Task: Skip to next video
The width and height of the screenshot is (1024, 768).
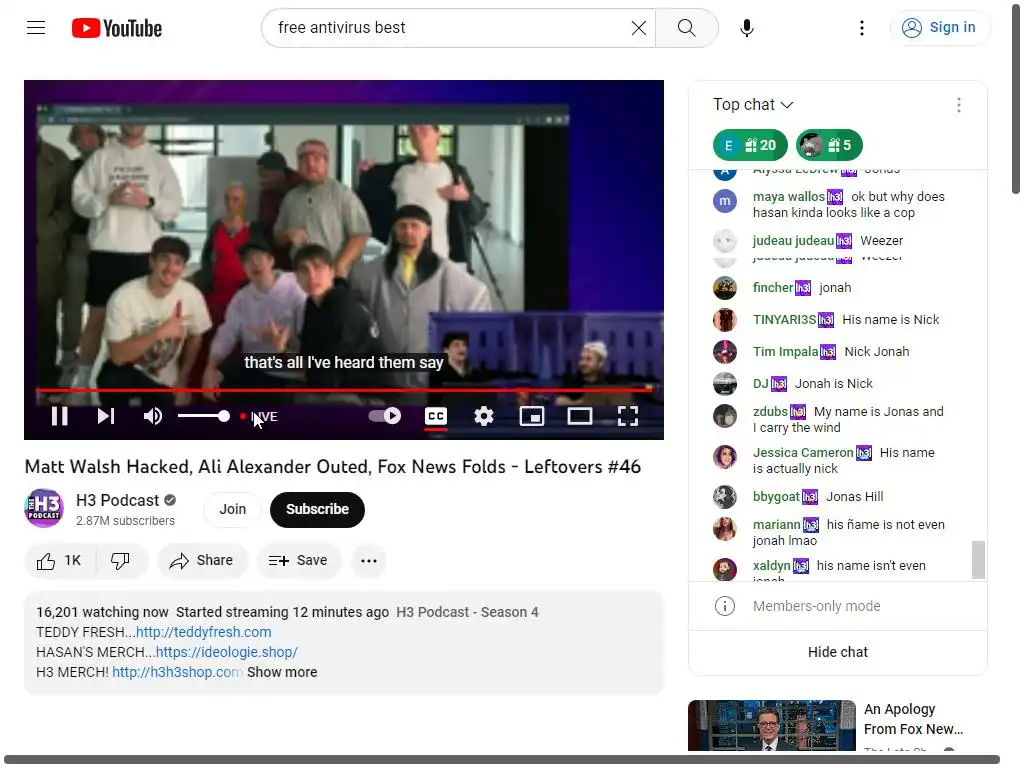Action: pyautogui.click(x=106, y=416)
